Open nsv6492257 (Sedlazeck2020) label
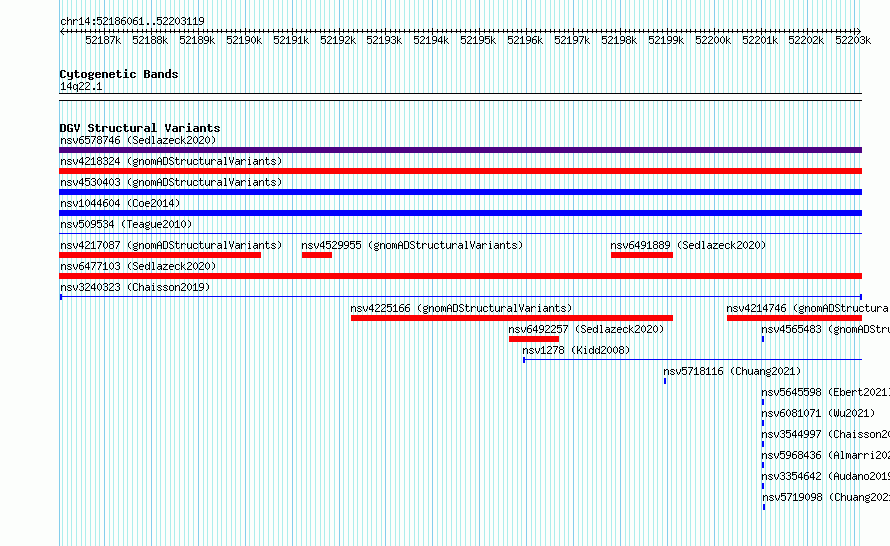The width and height of the screenshot is (890, 546). pyautogui.click(x=586, y=329)
